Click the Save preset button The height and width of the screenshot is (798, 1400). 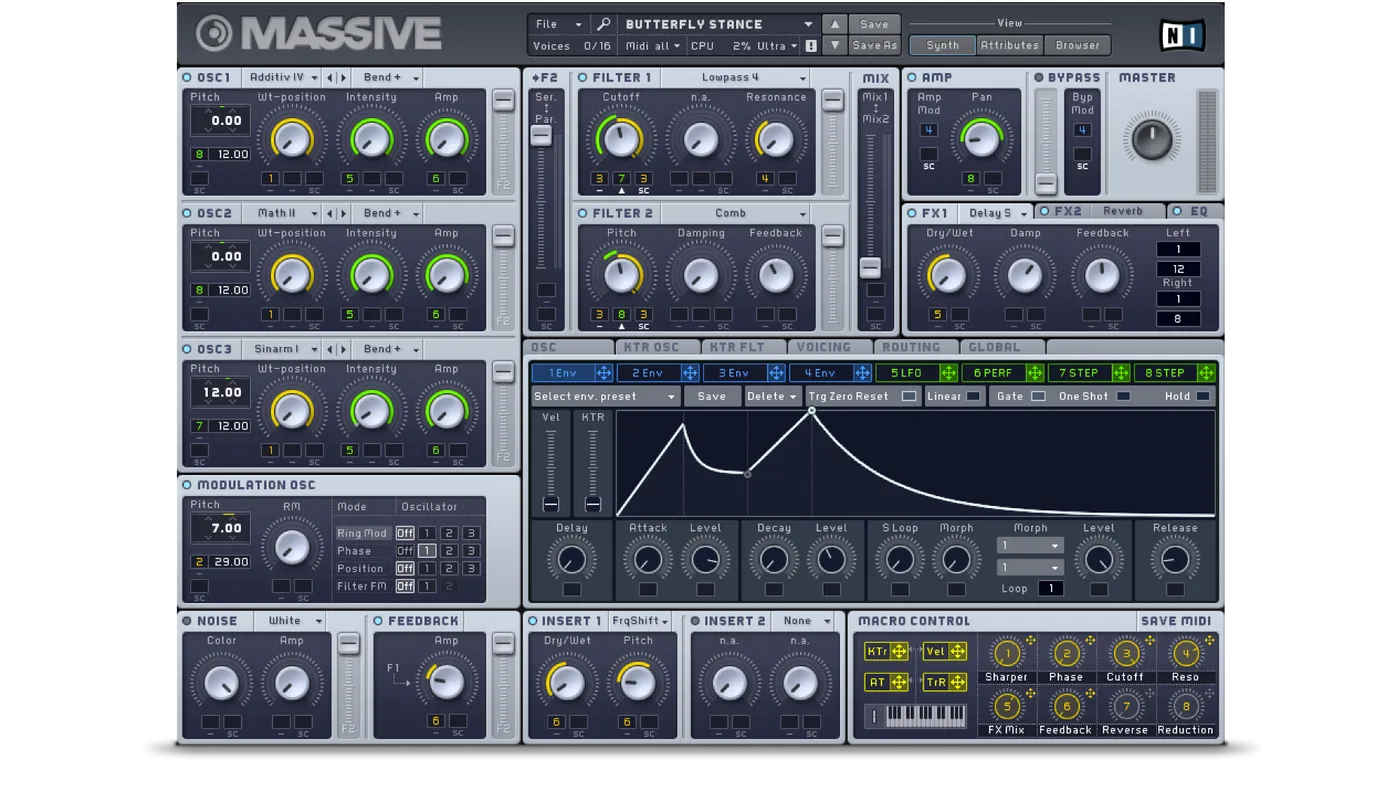[x=874, y=24]
